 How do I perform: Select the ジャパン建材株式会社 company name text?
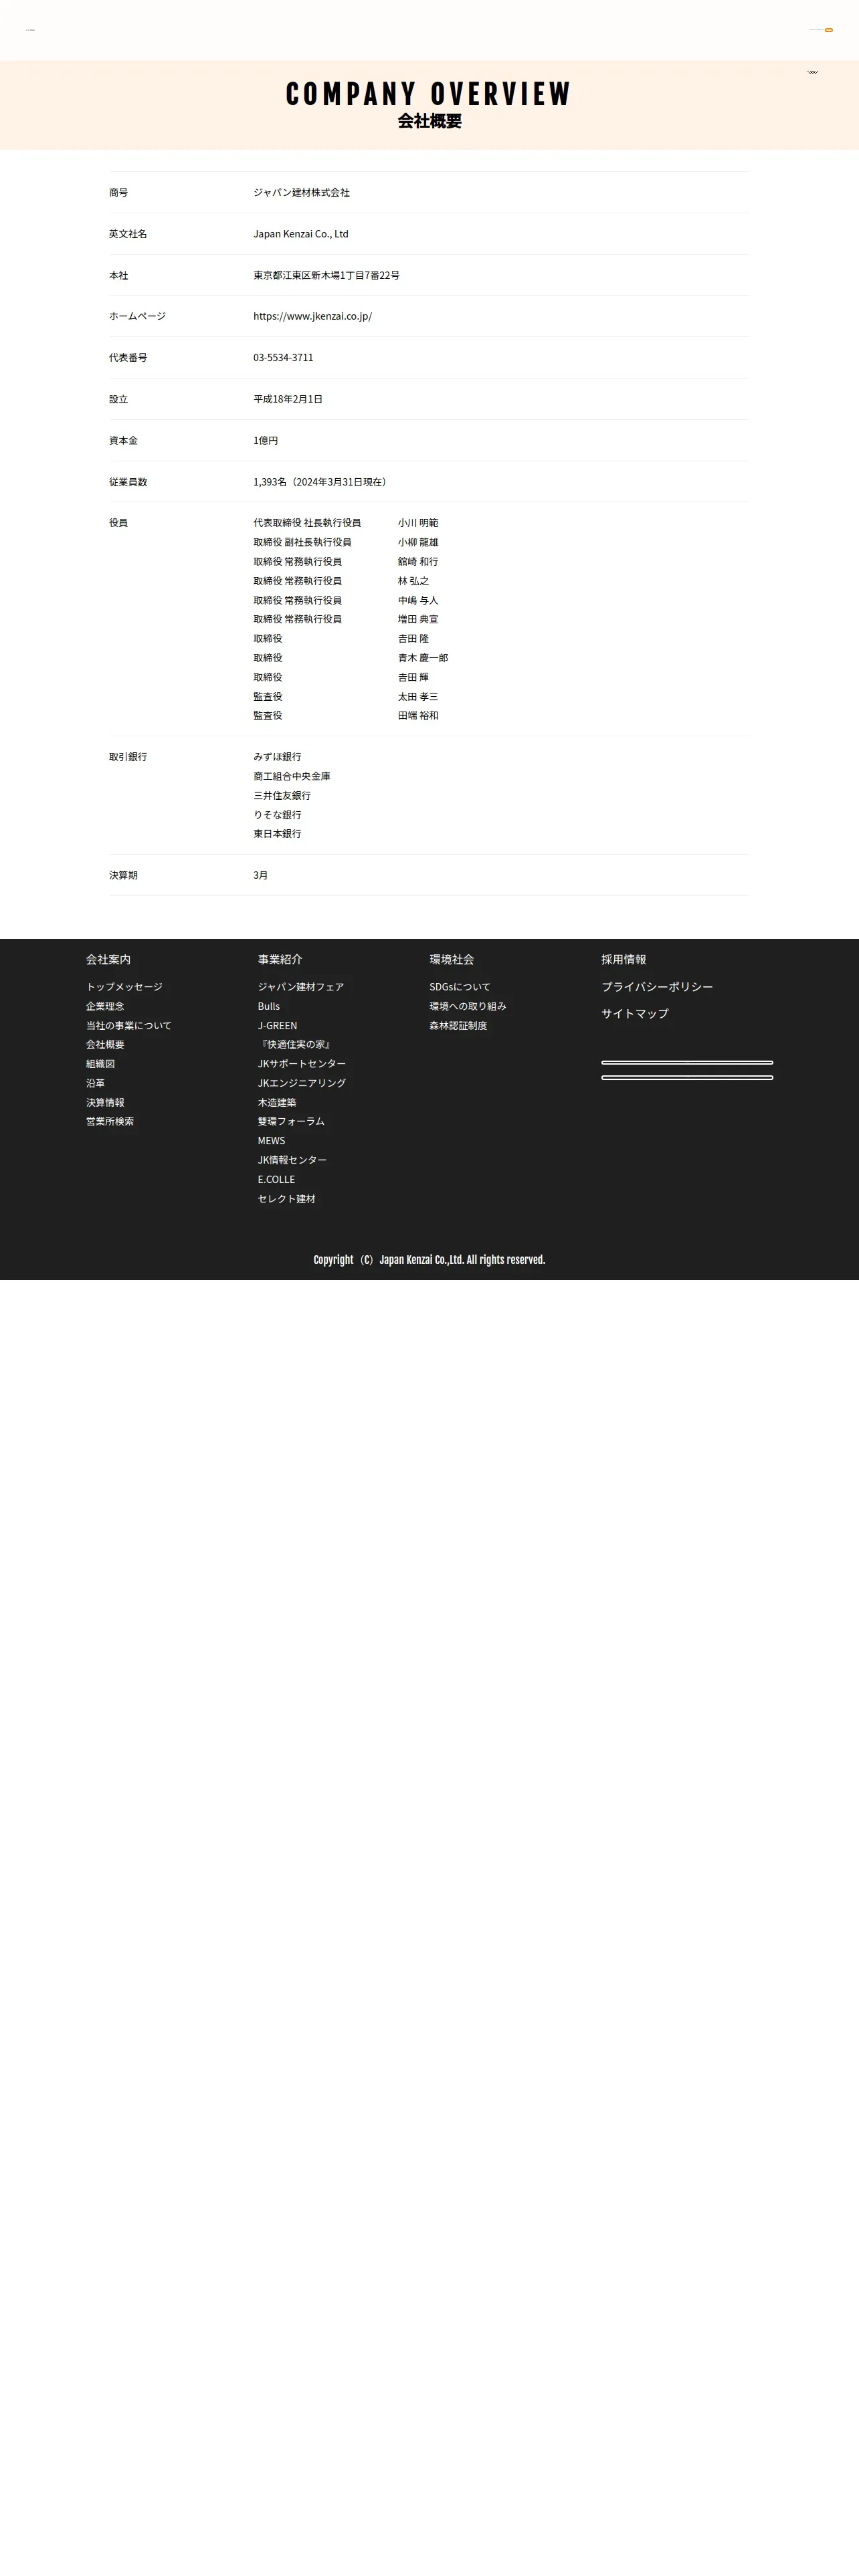point(301,192)
